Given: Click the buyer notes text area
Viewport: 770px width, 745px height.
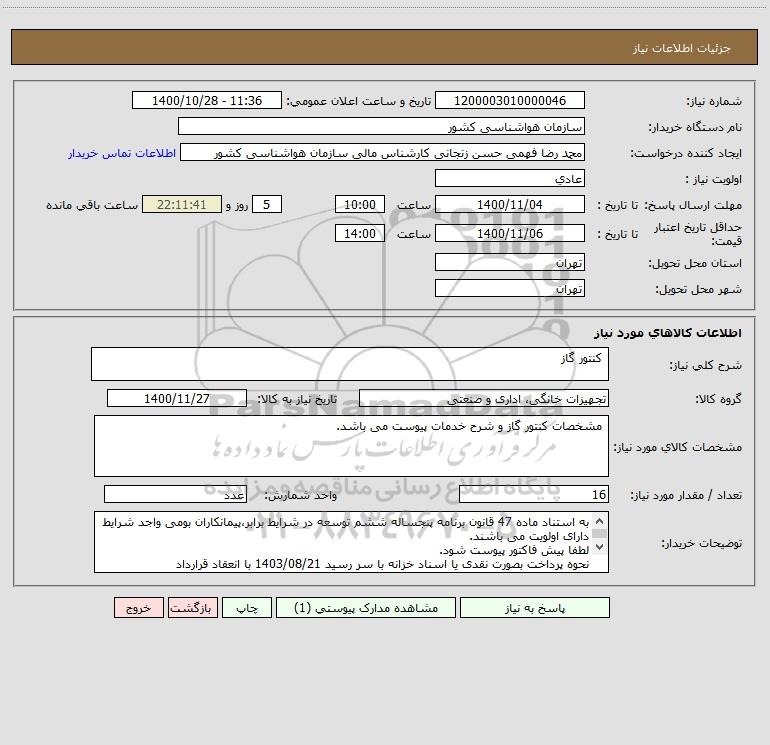Looking at the screenshot, I should (351, 542).
